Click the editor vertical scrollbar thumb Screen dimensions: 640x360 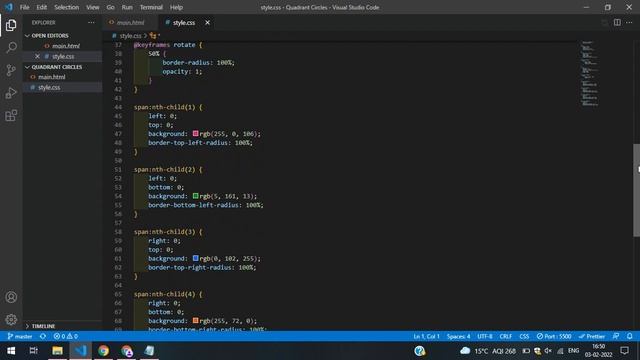636,190
